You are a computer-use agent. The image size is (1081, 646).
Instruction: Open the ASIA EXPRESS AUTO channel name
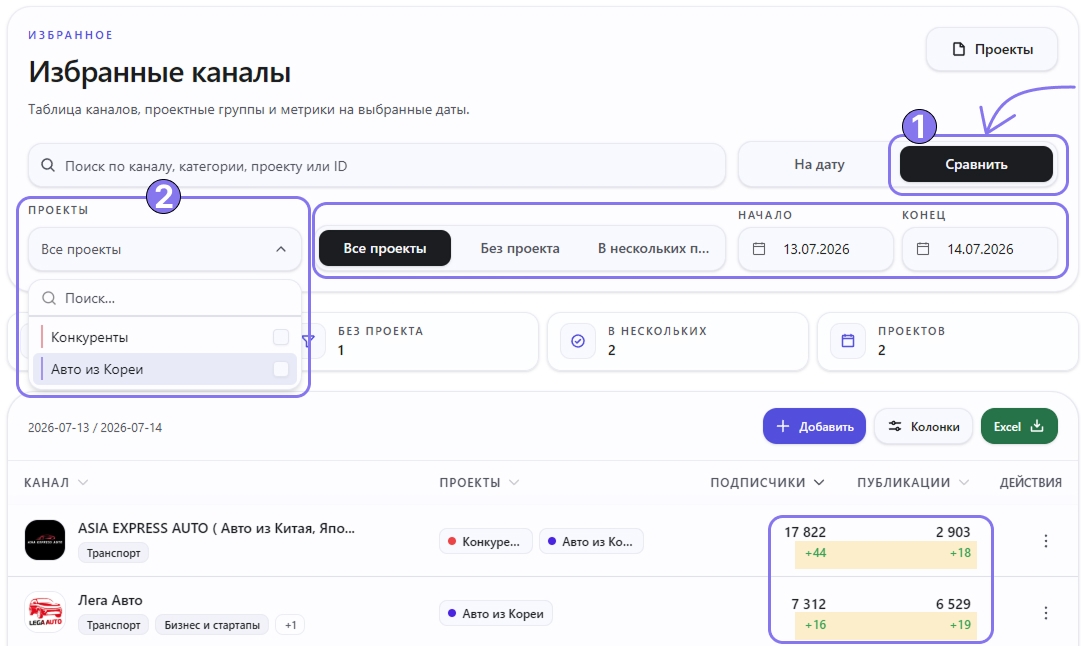(216, 528)
